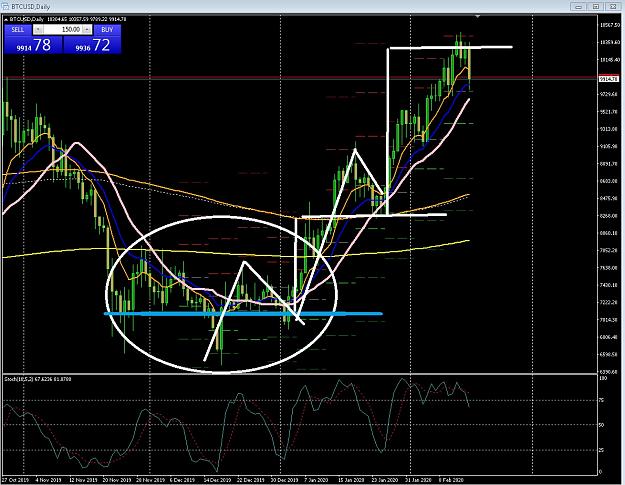The width and height of the screenshot is (625, 485).
Task: Click the 14 Dec 2019 date label
Action: pyautogui.click(x=217, y=480)
